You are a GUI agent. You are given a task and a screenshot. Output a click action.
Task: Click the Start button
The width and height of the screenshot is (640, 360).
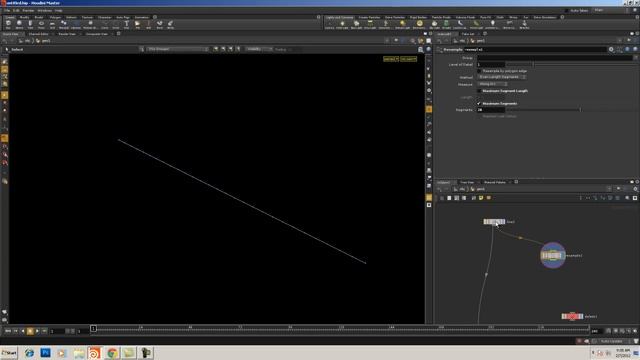pos(9,353)
